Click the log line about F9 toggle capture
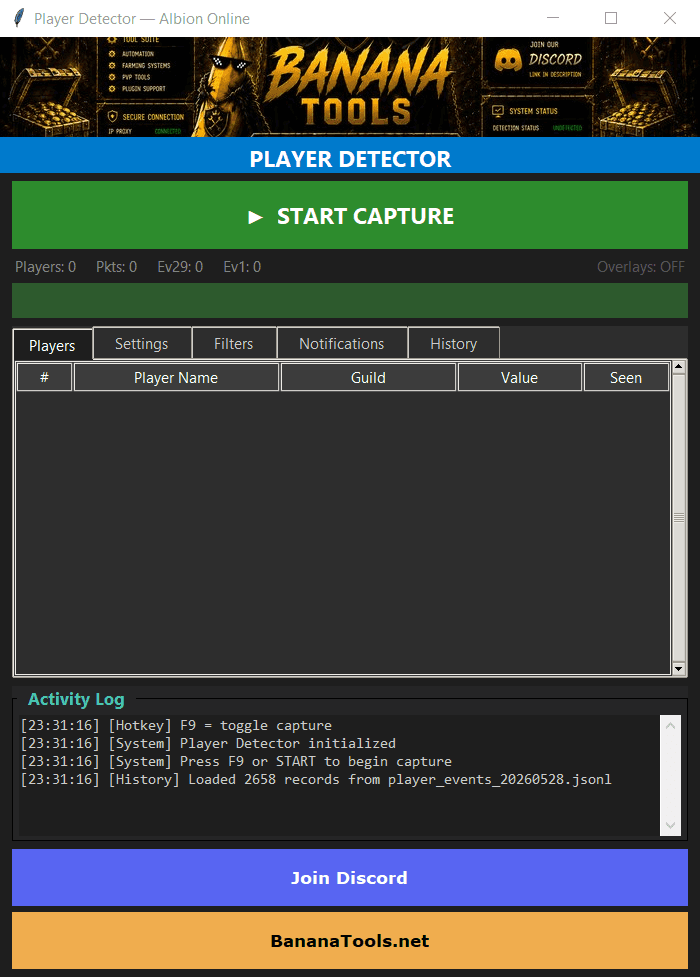The width and height of the screenshot is (700, 977). click(176, 725)
